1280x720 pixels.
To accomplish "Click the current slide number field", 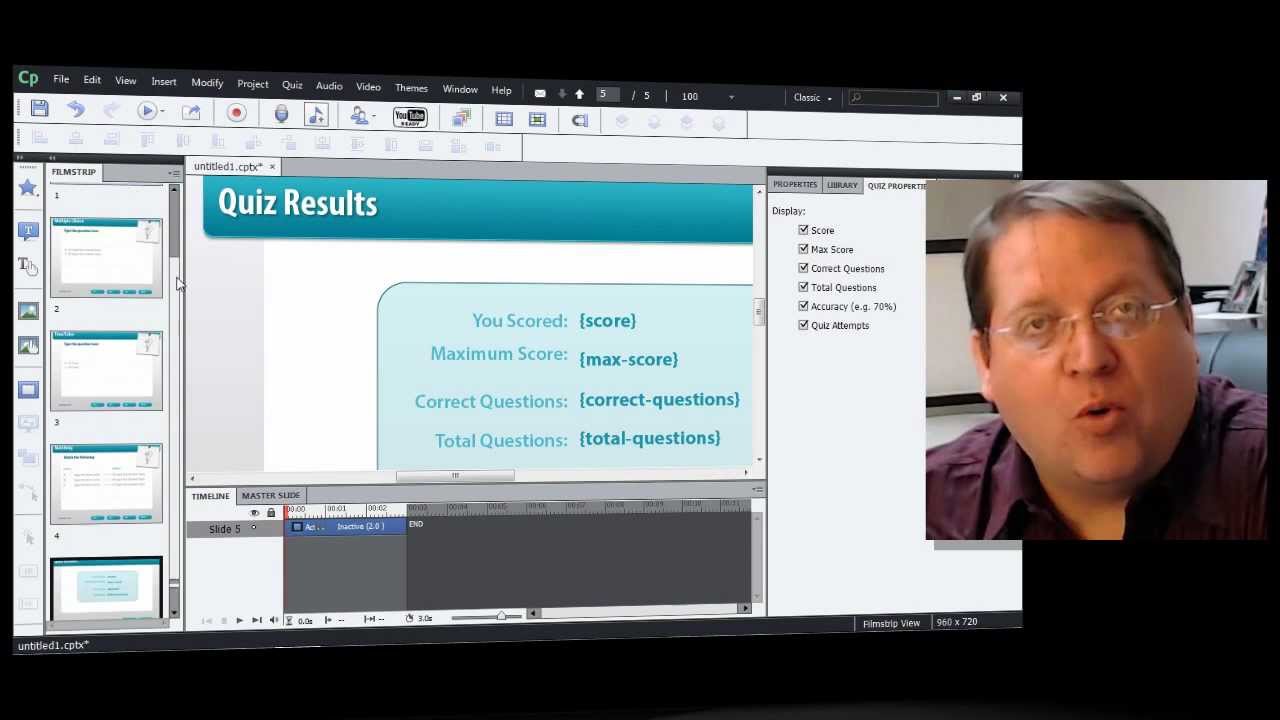I will (607, 95).
